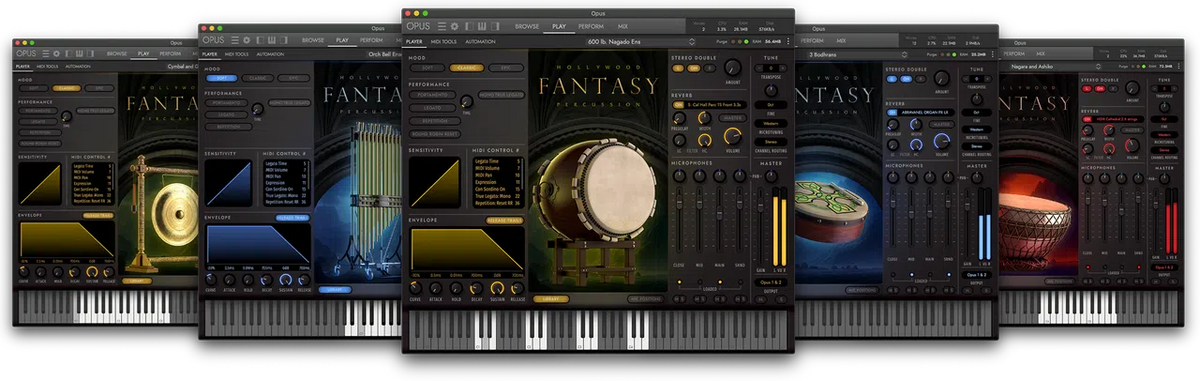
Task: Open Output dropdown in the Bodhrans window
Action: click(976, 275)
